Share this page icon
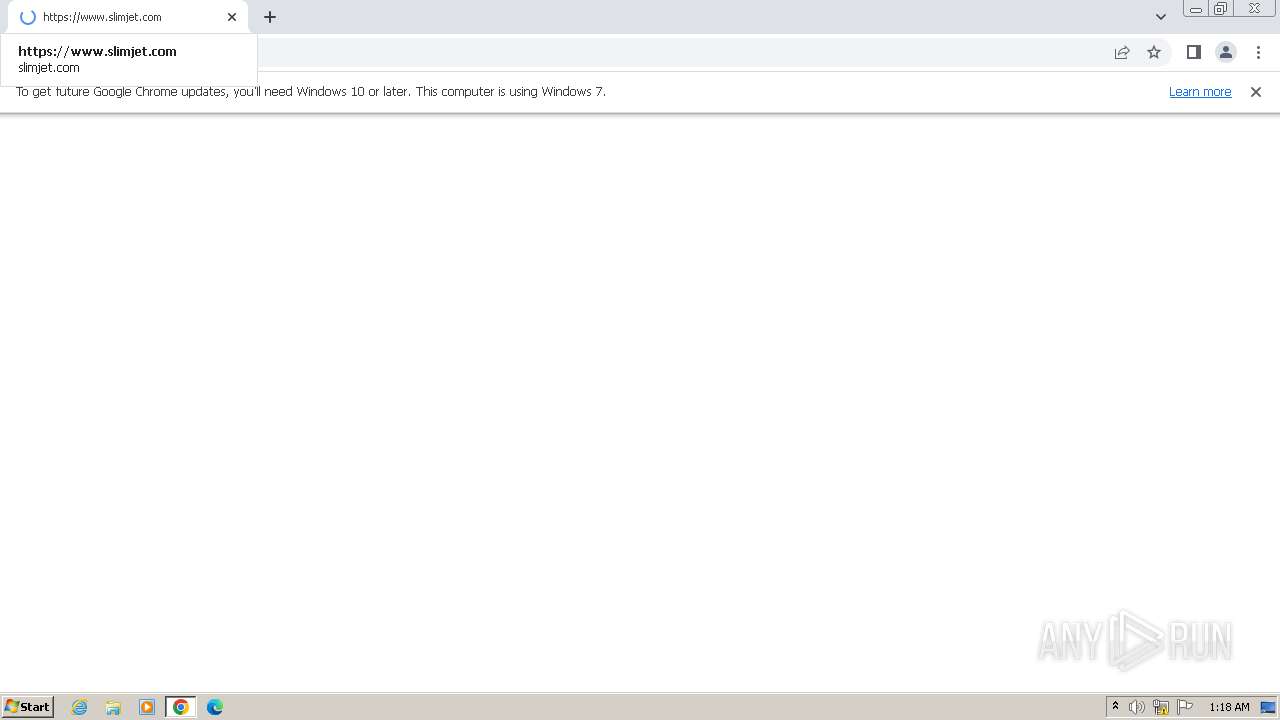Viewport: 1280px width, 720px height. (1122, 52)
